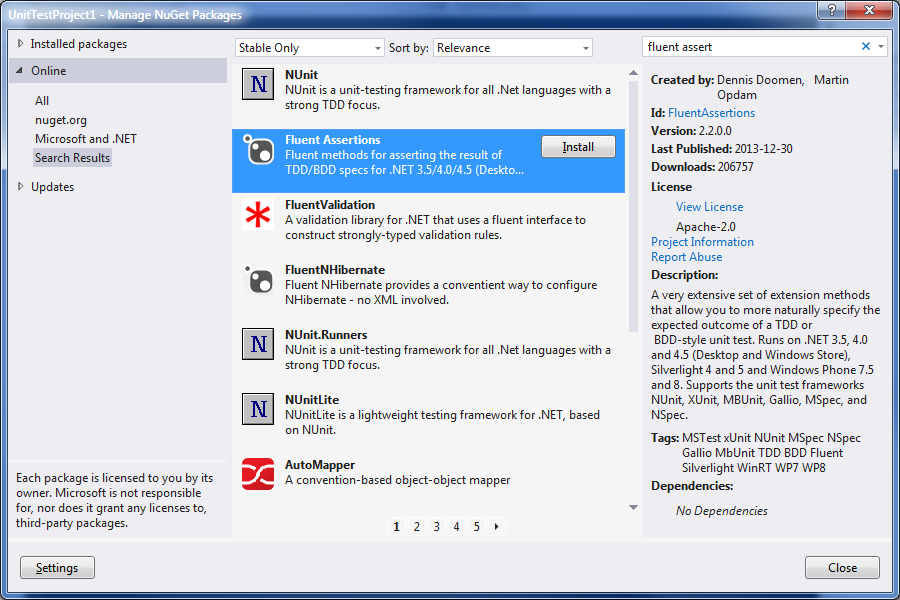Click the NUnitLite package icon
The width and height of the screenshot is (900, 600).
coord(258,408)
